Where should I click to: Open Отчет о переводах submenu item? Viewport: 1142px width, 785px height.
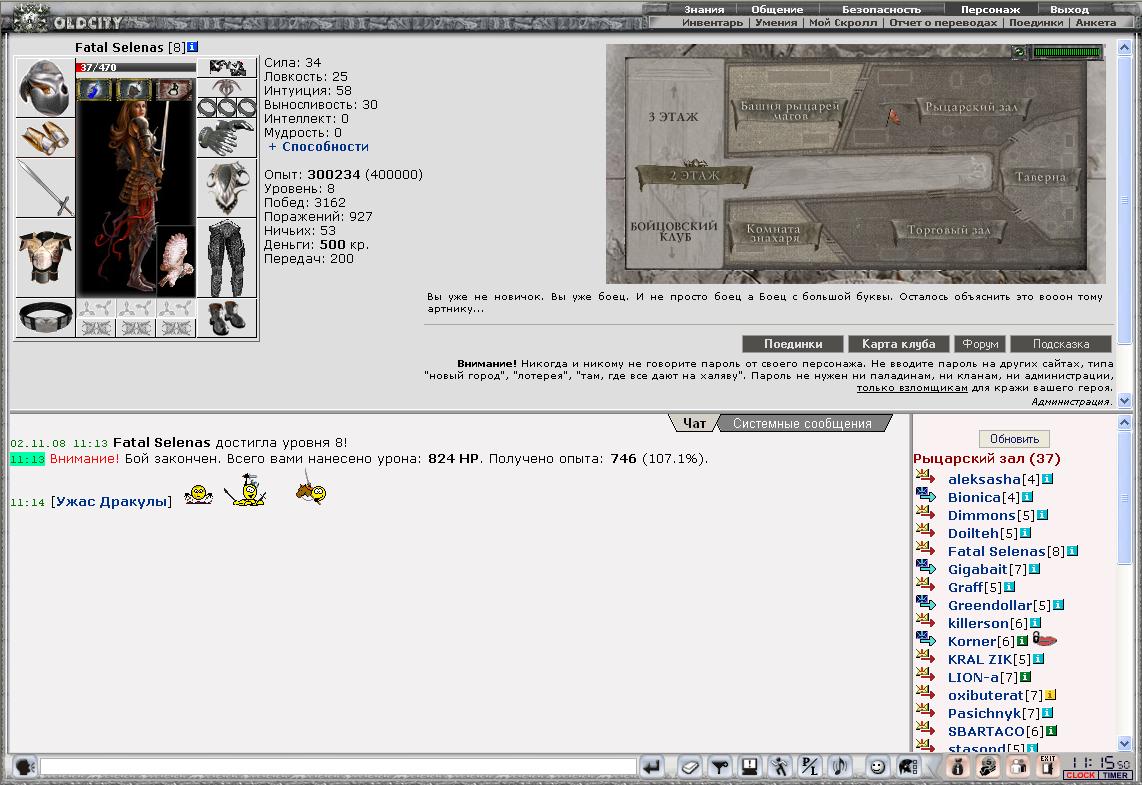pos(943,23)
